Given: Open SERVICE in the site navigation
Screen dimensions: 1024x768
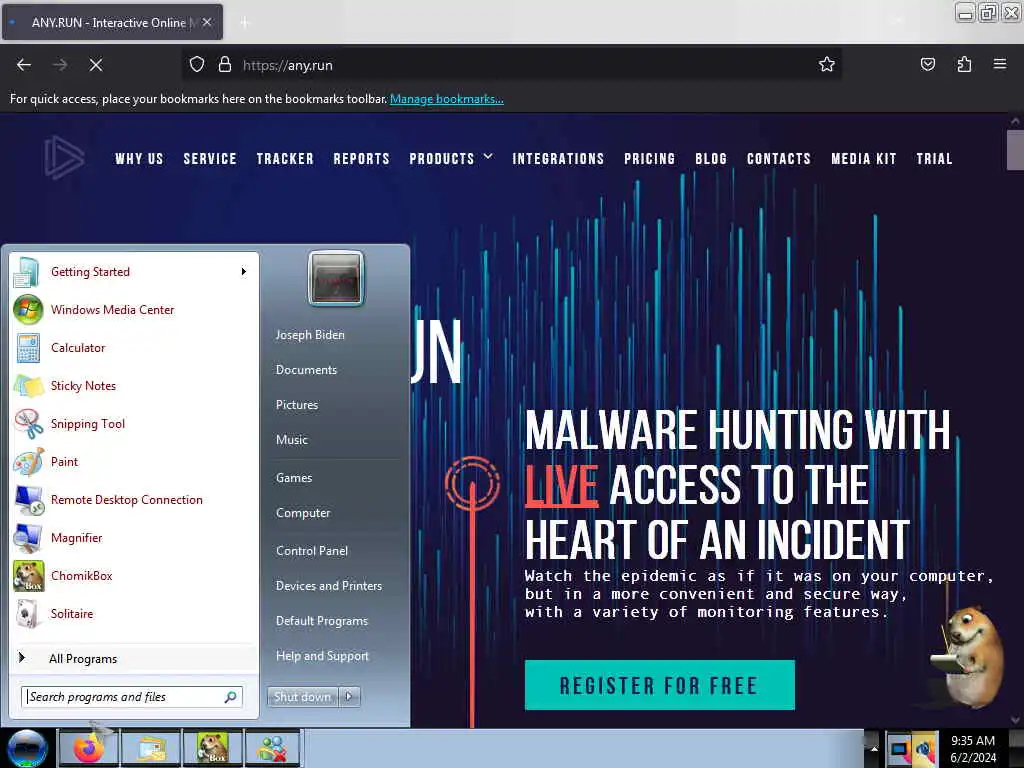Looking at the screenshot, I should (x=210, y=159).
